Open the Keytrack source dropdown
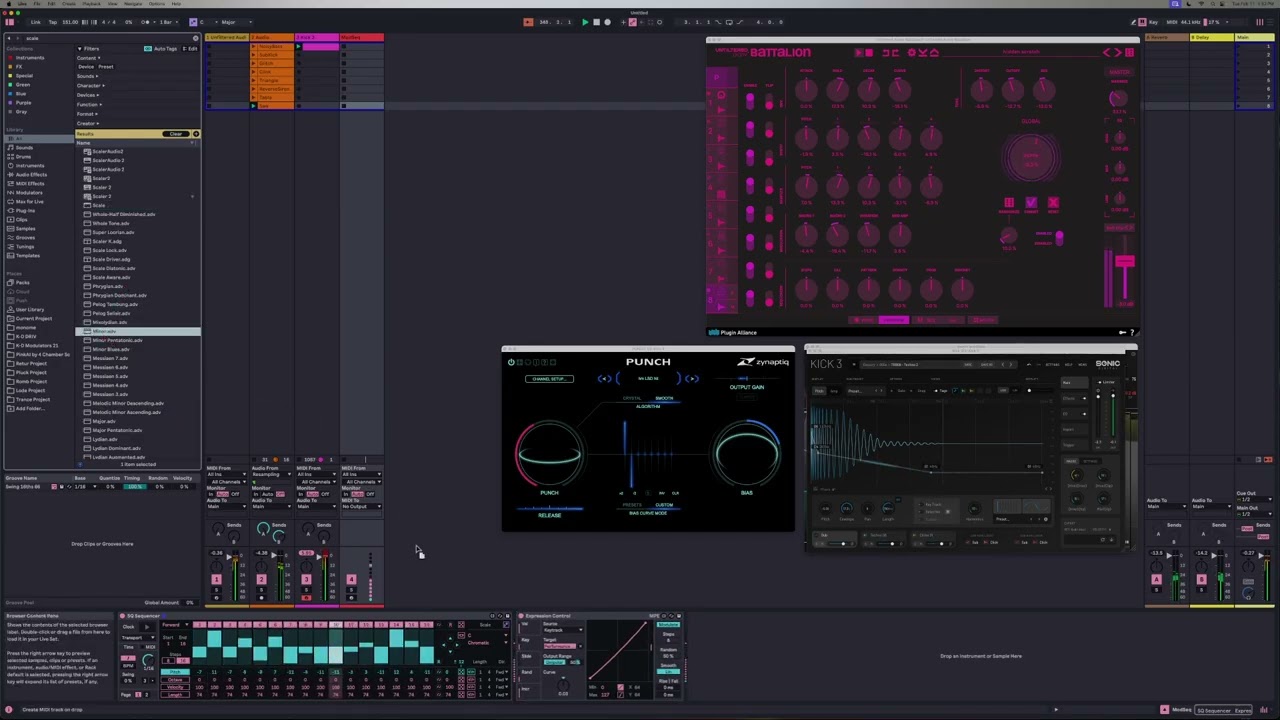1280x720 pixels. click(565, 630)
